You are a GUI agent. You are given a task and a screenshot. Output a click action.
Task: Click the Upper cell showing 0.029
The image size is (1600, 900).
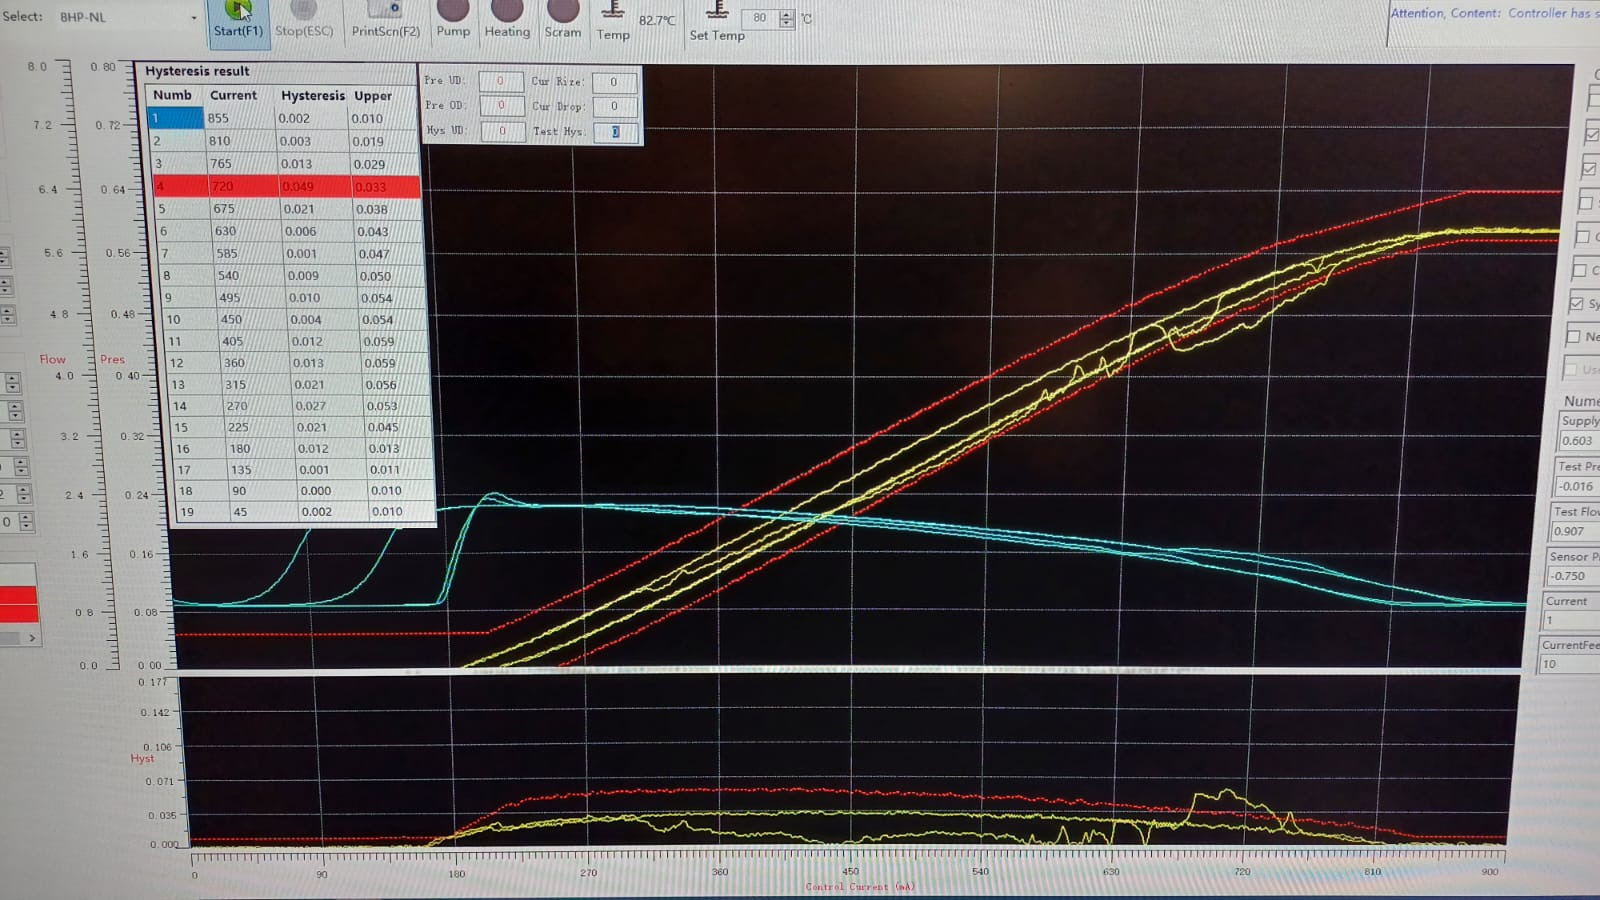coord(385,164)
